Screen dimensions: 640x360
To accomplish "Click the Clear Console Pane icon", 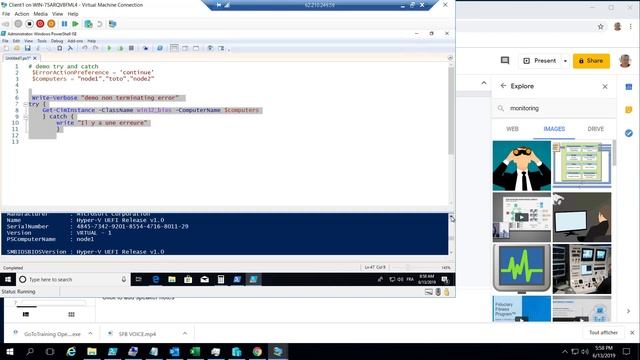I will point(70,48).
